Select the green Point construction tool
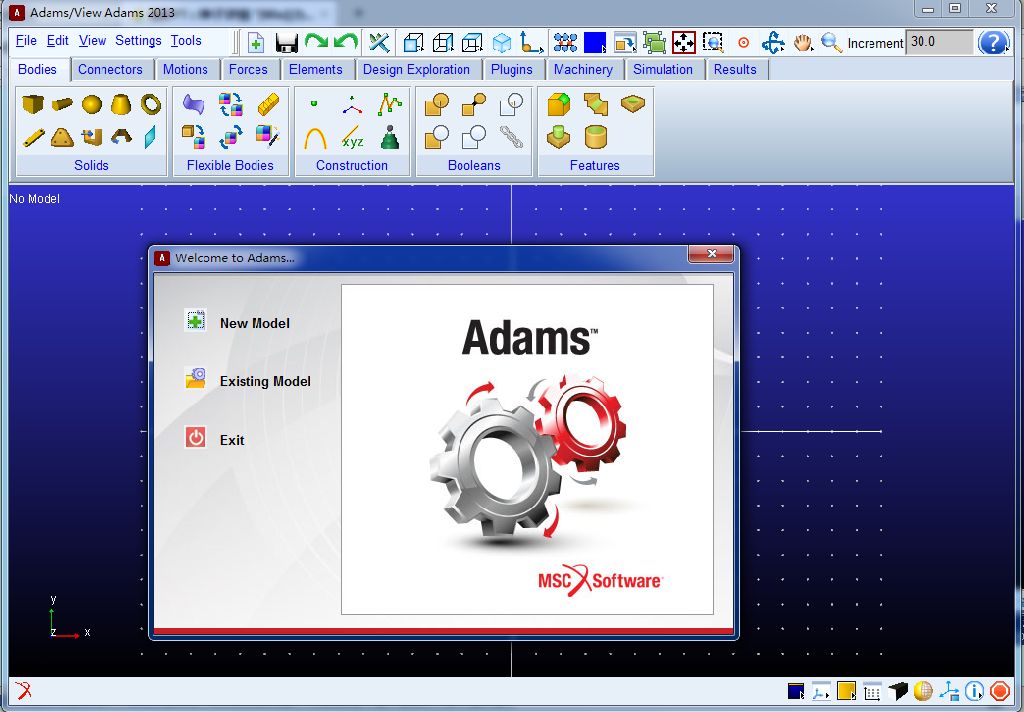 (x=314, y=103)
